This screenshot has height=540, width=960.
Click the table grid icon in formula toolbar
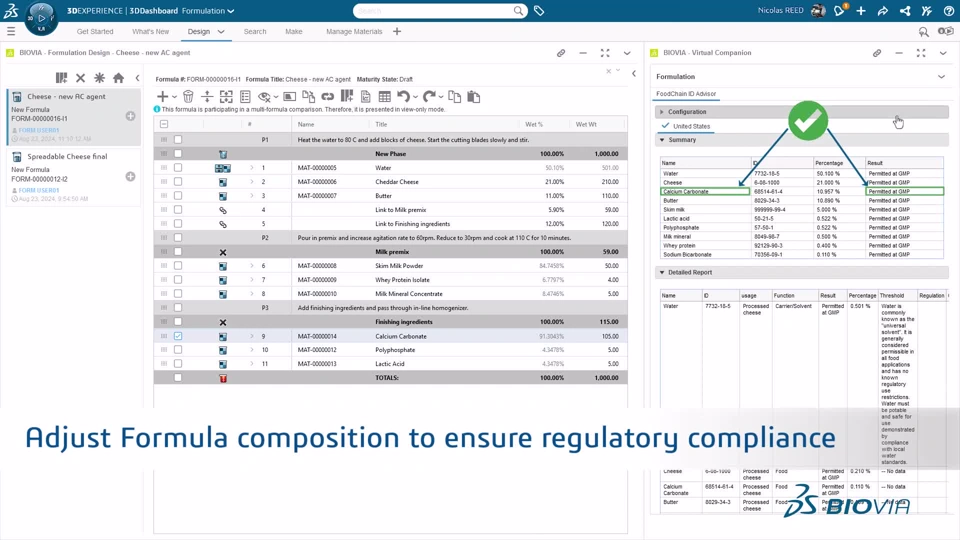pyautogui.click(x=384, y=96)
